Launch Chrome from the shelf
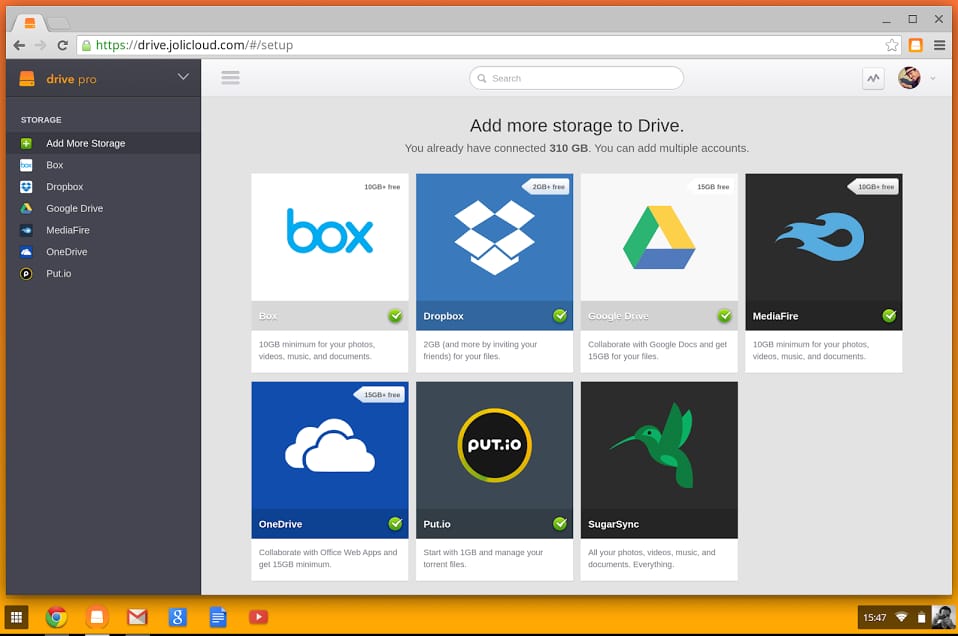958x636 pixels. (56, 617)
